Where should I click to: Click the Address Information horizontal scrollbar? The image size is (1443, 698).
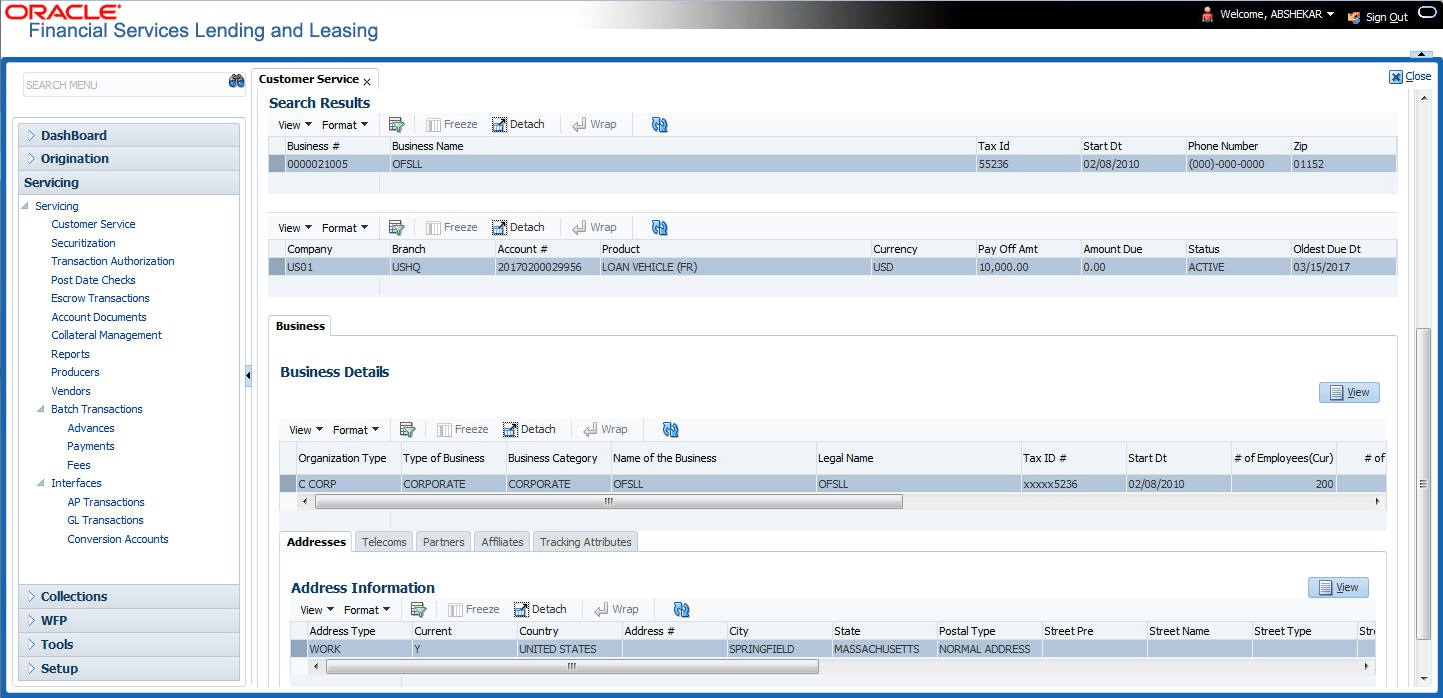[572, 666]
